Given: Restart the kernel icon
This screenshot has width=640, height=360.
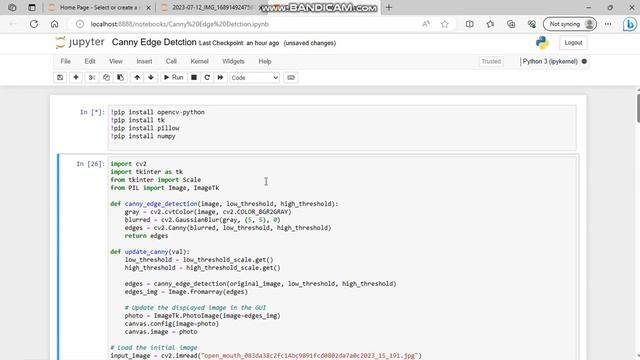Looking at the screenshot, I should (207, 78).
